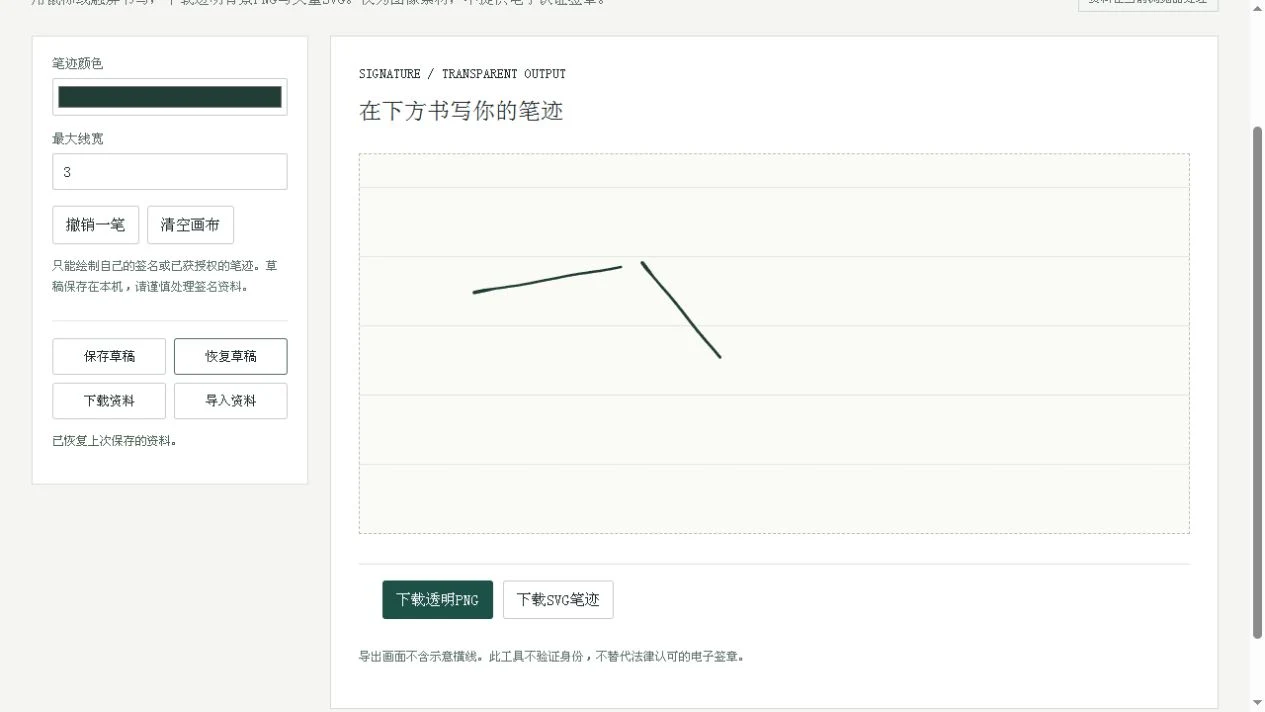
Task: Click the 下载资料 button
Action: [x=109, y=401]
